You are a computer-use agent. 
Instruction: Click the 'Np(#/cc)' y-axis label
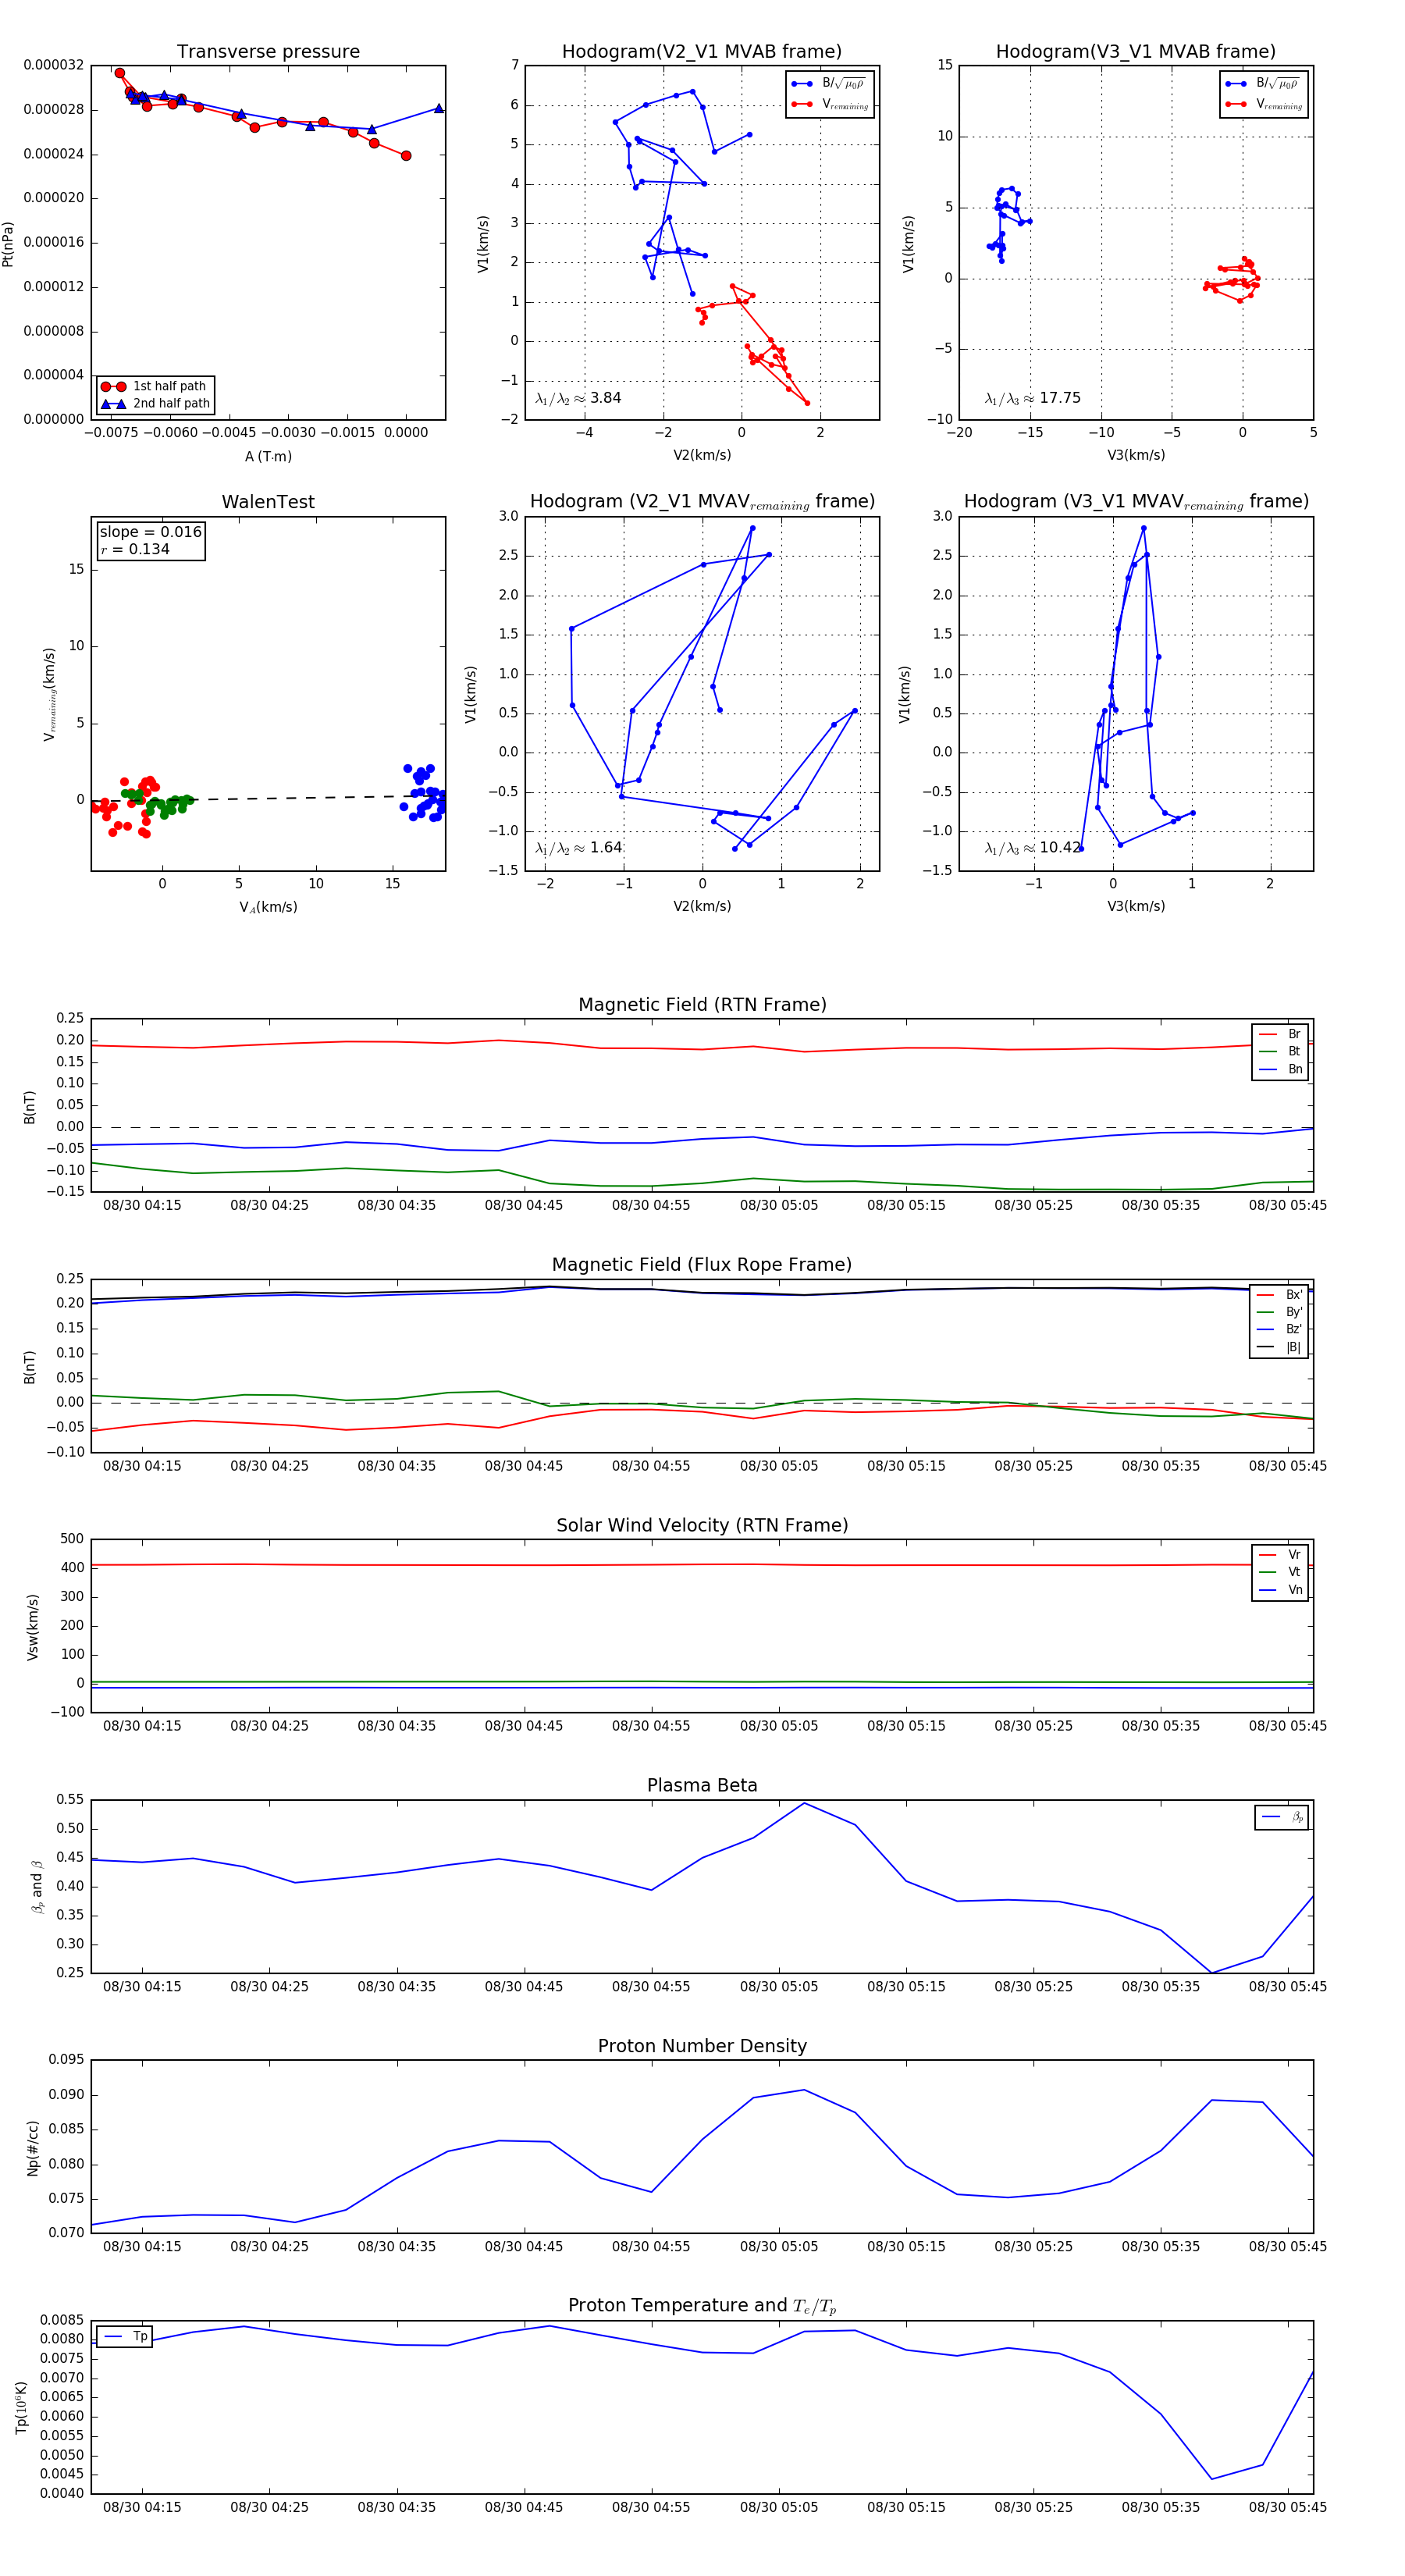32,2148
